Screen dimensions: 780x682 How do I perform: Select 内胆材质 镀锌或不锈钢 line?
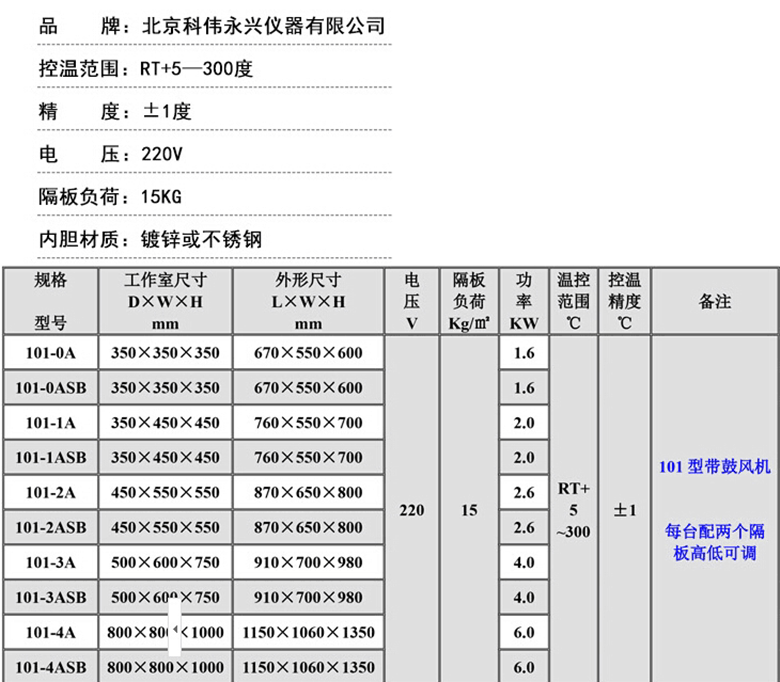click(x=150, y=240)
